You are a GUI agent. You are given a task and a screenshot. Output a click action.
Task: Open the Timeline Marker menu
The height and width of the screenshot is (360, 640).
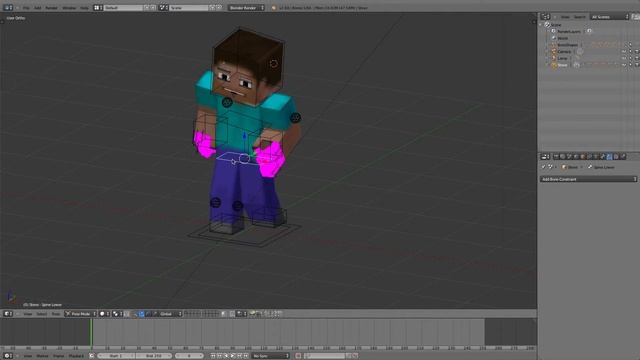click(42, 356)
